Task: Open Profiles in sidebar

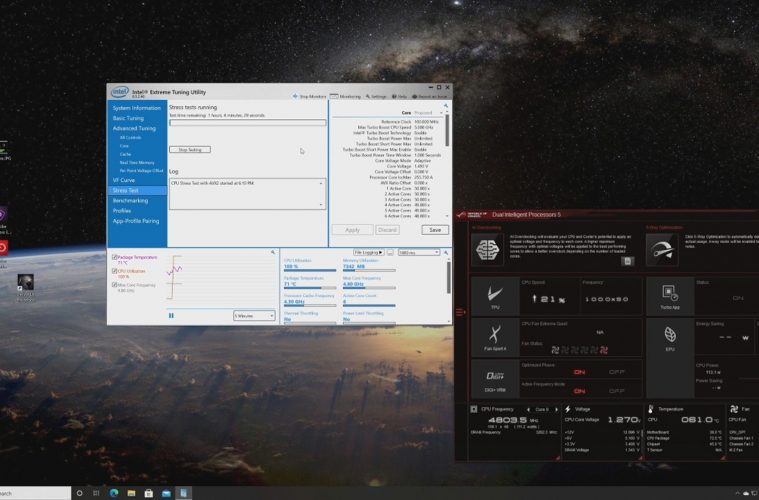Action: pyautogui.click(x=122, y=211)
